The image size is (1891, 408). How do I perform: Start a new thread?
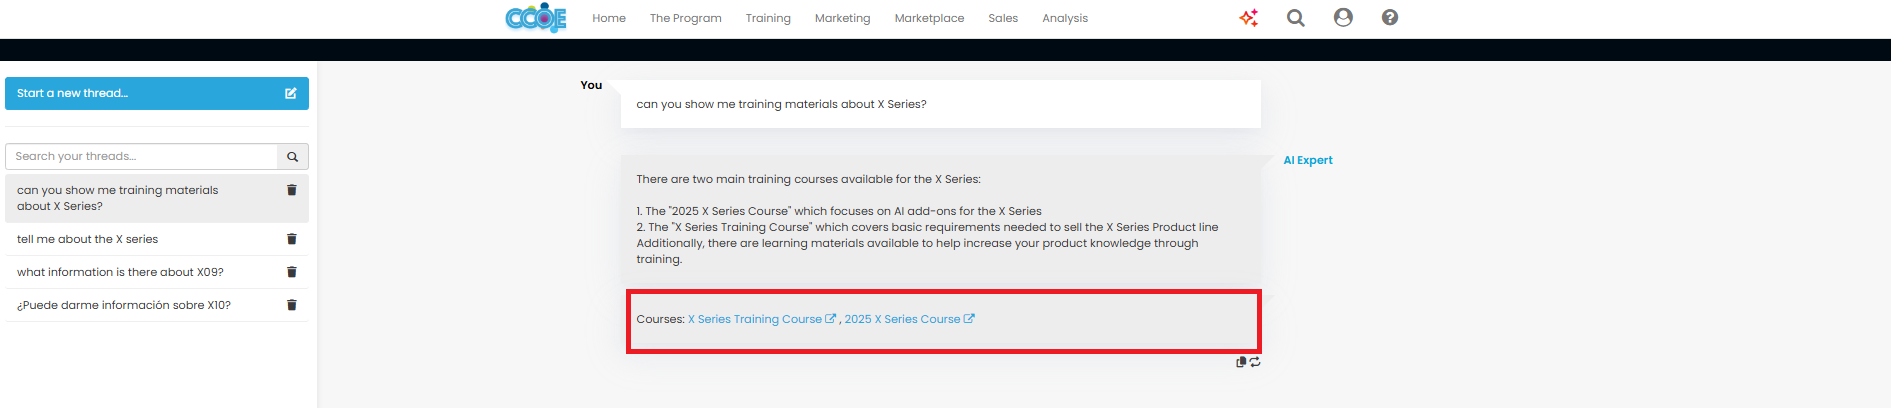tap(157, 93)
